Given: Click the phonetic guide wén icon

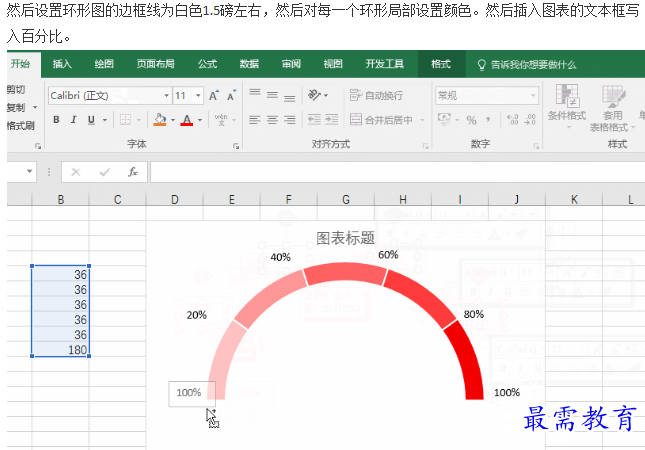Looking at the screenshot, I should coord(221,119).
